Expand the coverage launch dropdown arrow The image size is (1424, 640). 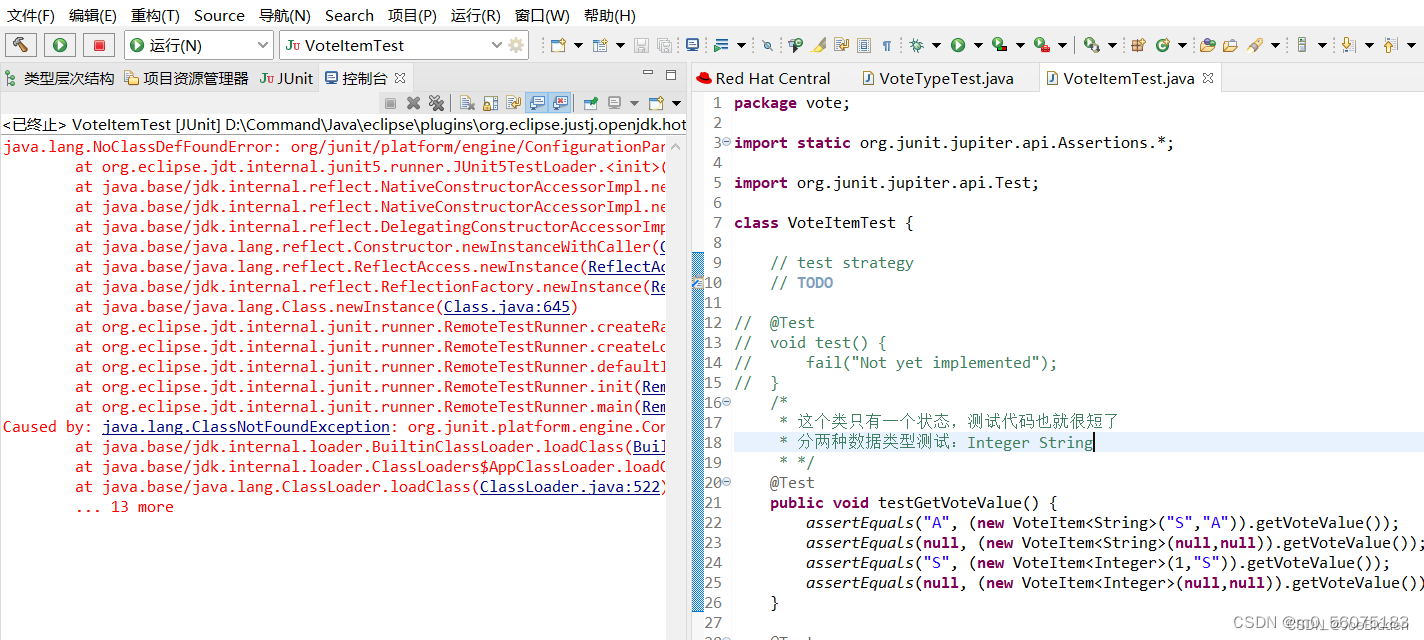pyautogui.click(x=1021, y=45)
